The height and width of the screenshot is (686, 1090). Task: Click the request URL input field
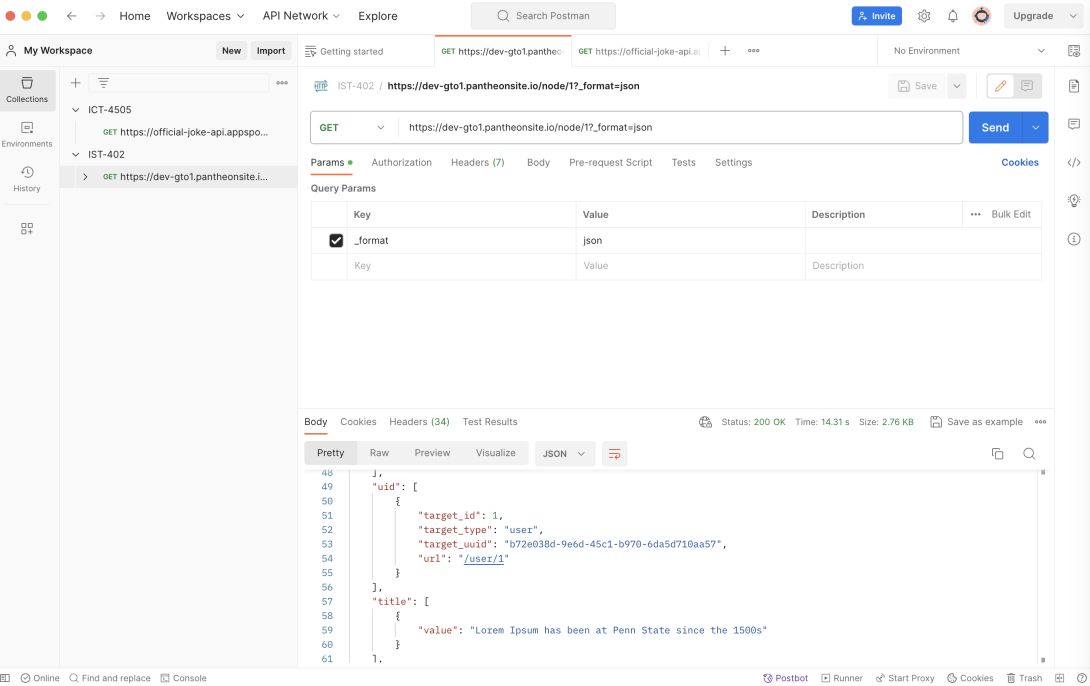pos(680,128)
